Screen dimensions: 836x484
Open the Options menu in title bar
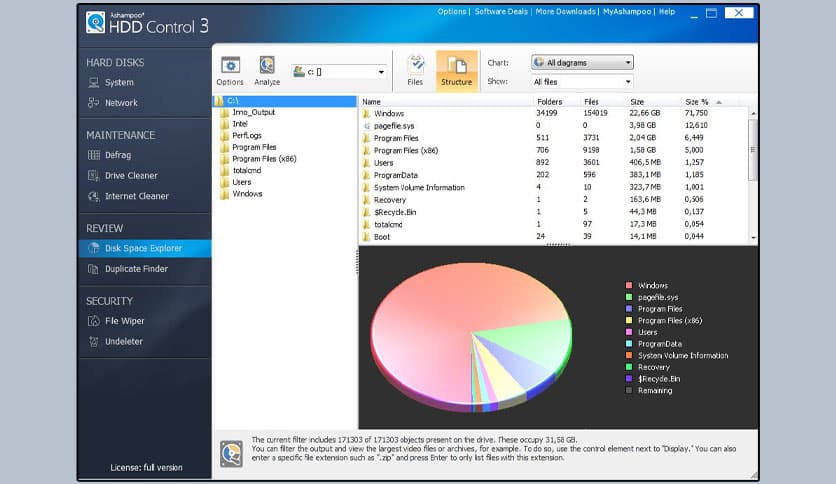point(452,11)
